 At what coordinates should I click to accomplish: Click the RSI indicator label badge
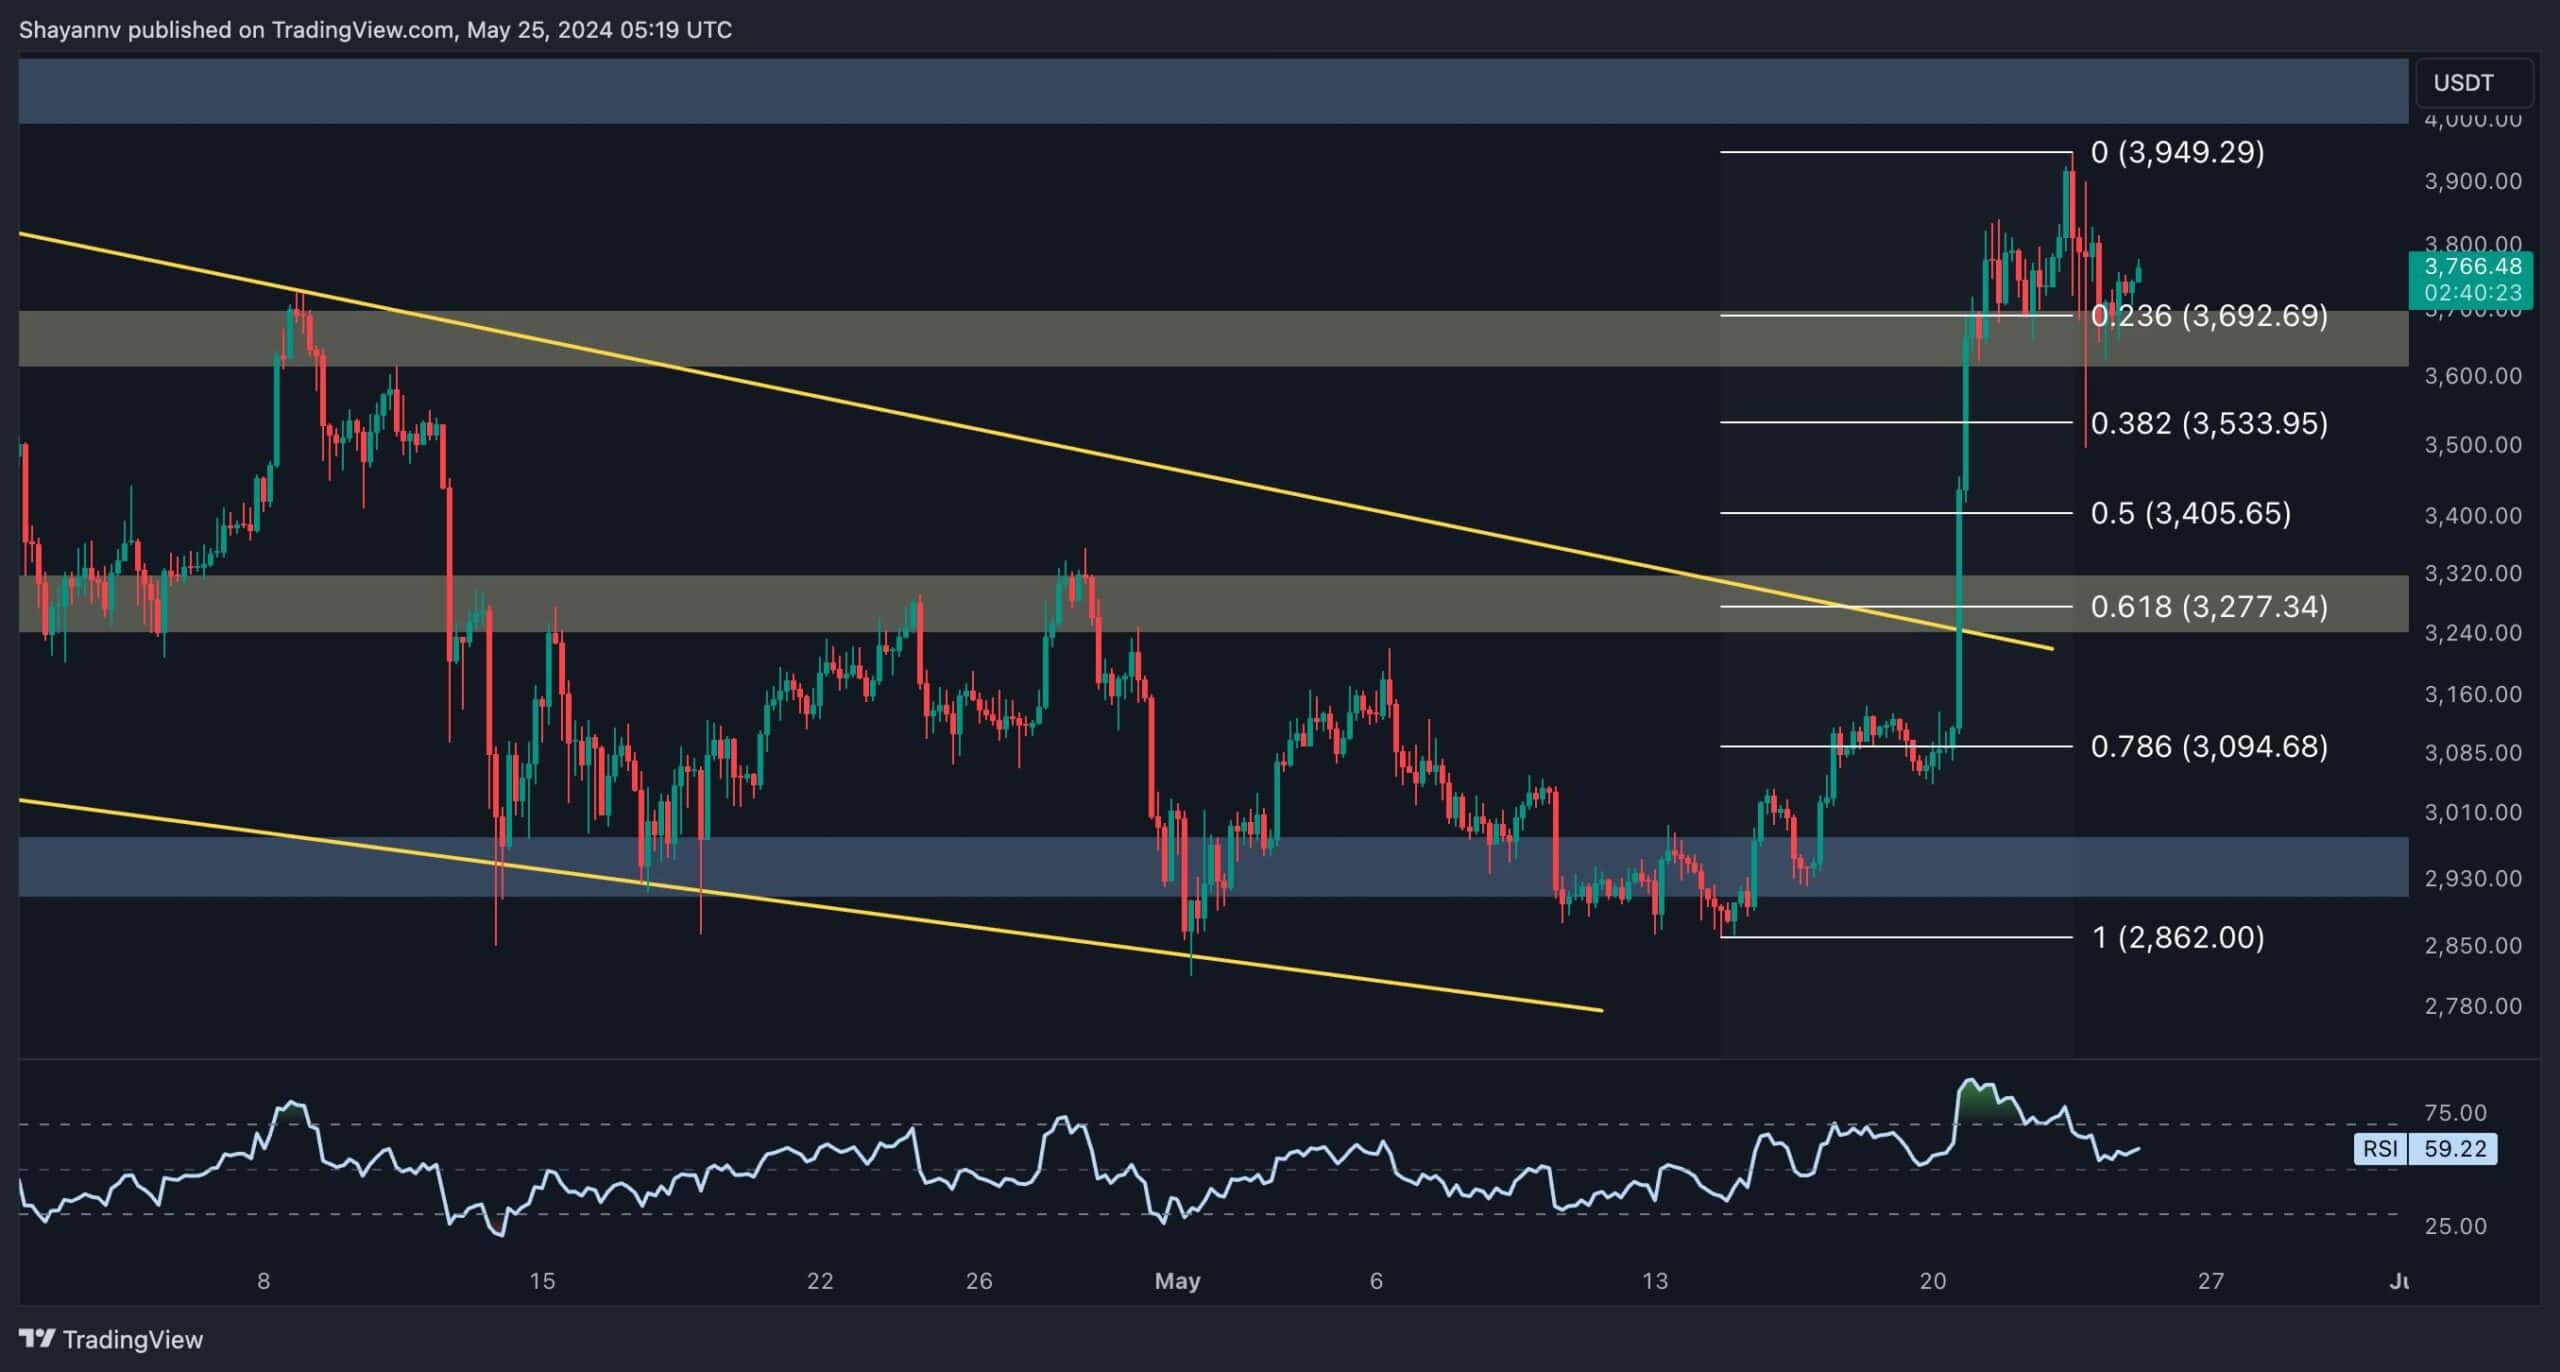[x=2380, y=1148]
